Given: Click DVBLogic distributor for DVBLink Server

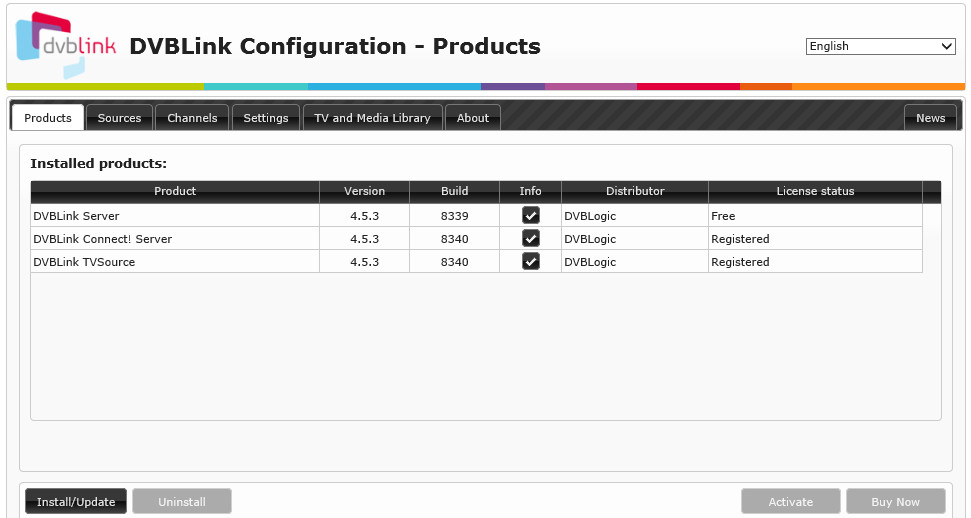Looking at the screenshot, I should [590, 216].
